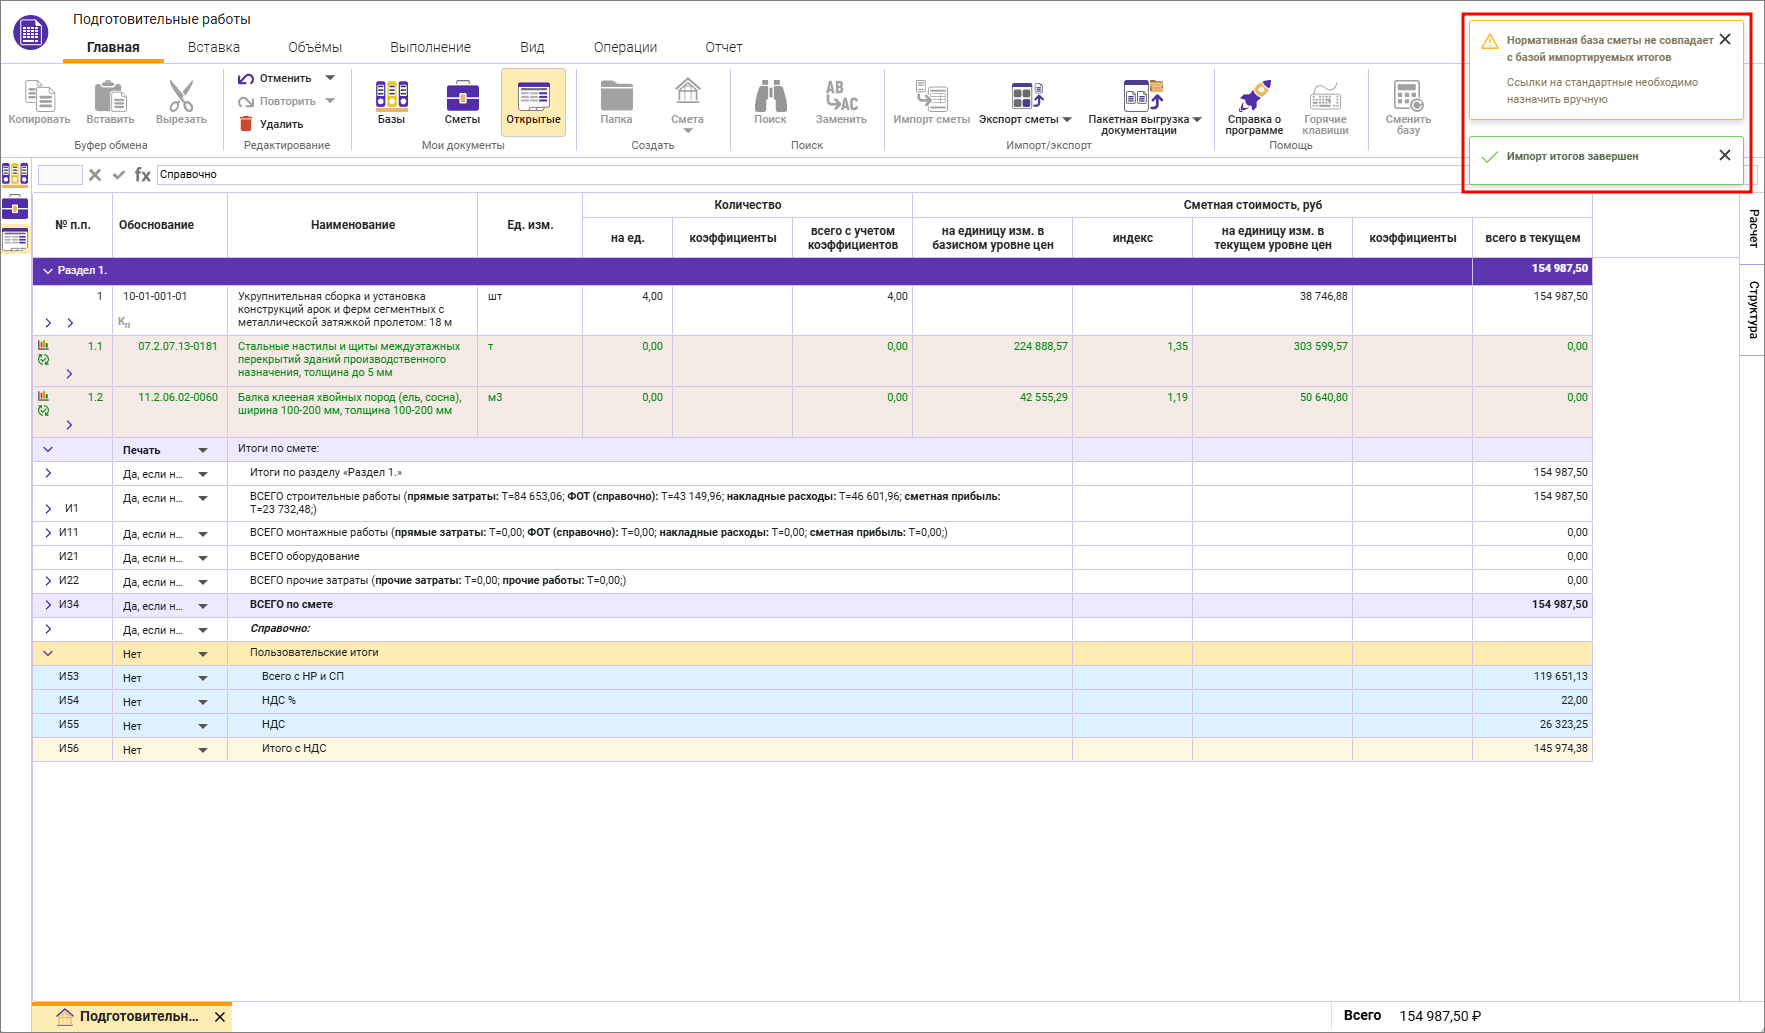Click the Экспорт сметы icon
This screenshot has height=1033, width=1765.
tap(1027, 96)
